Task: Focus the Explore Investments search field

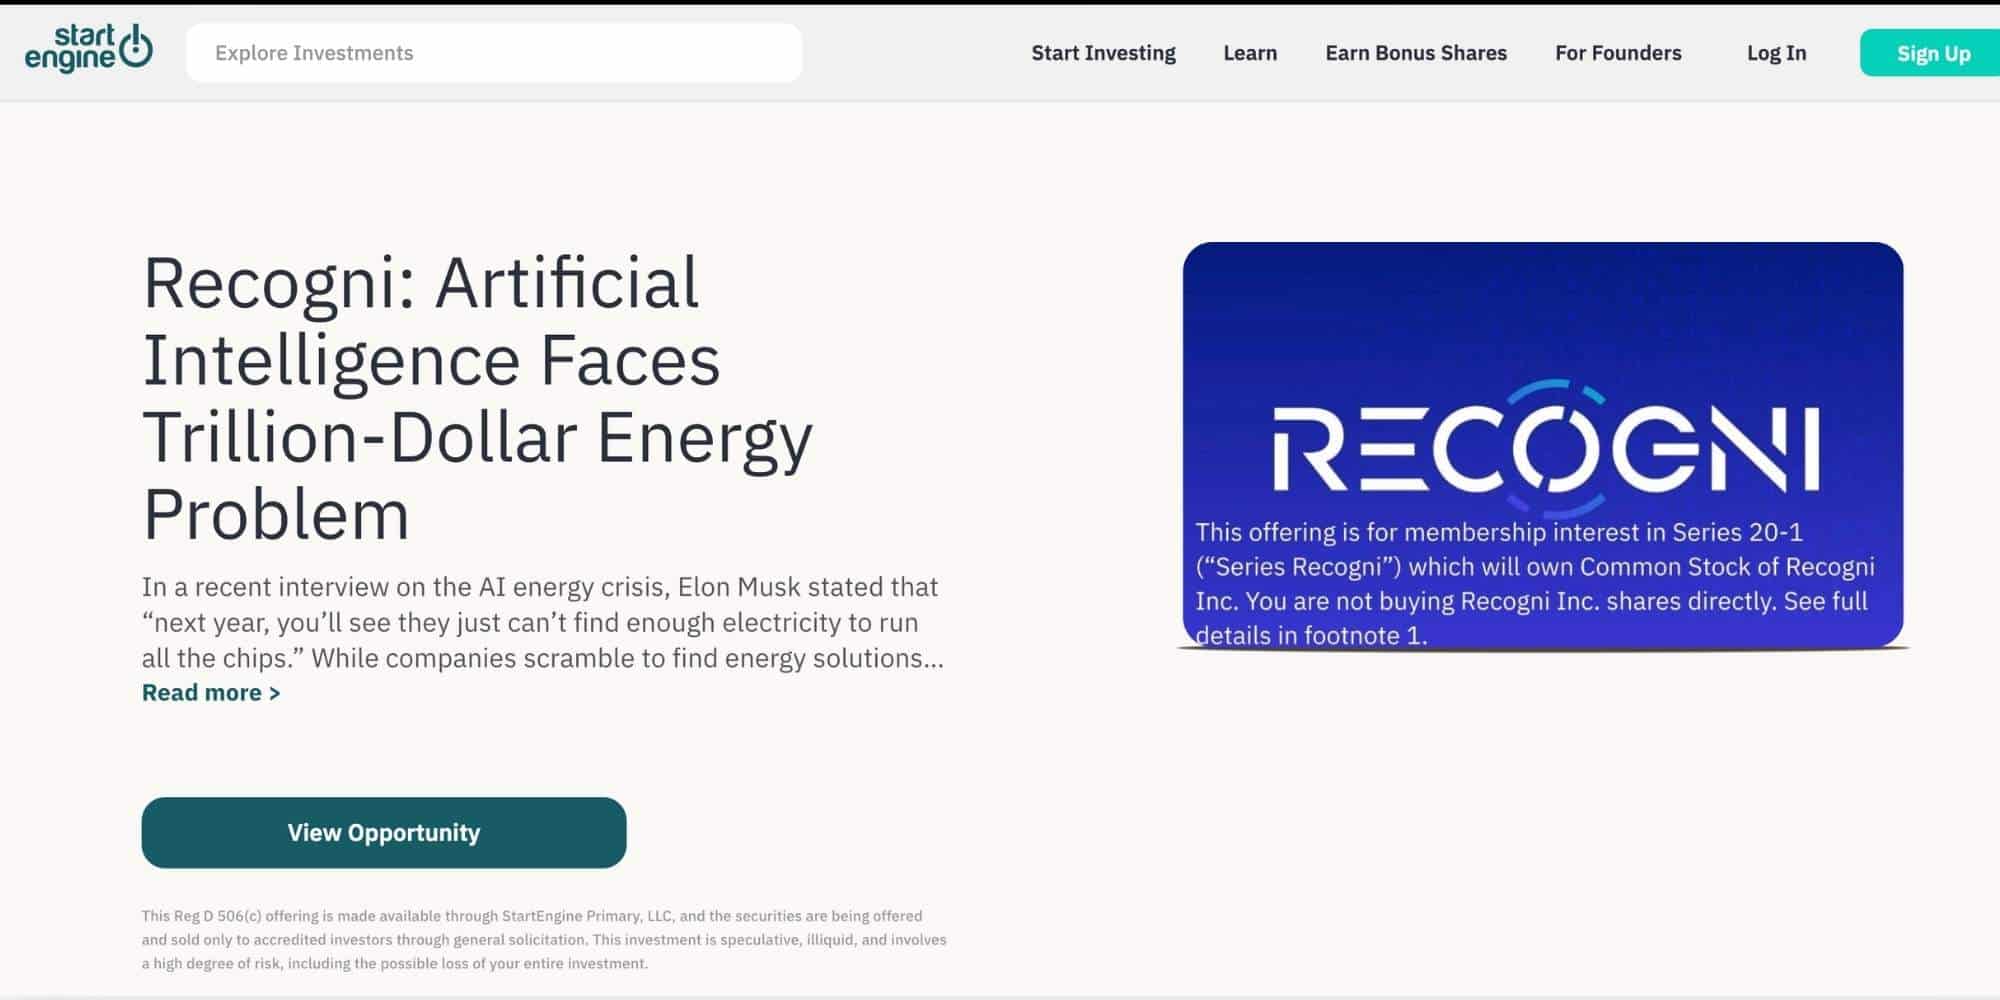Action: pyautogui.click(x=493, y=53)
